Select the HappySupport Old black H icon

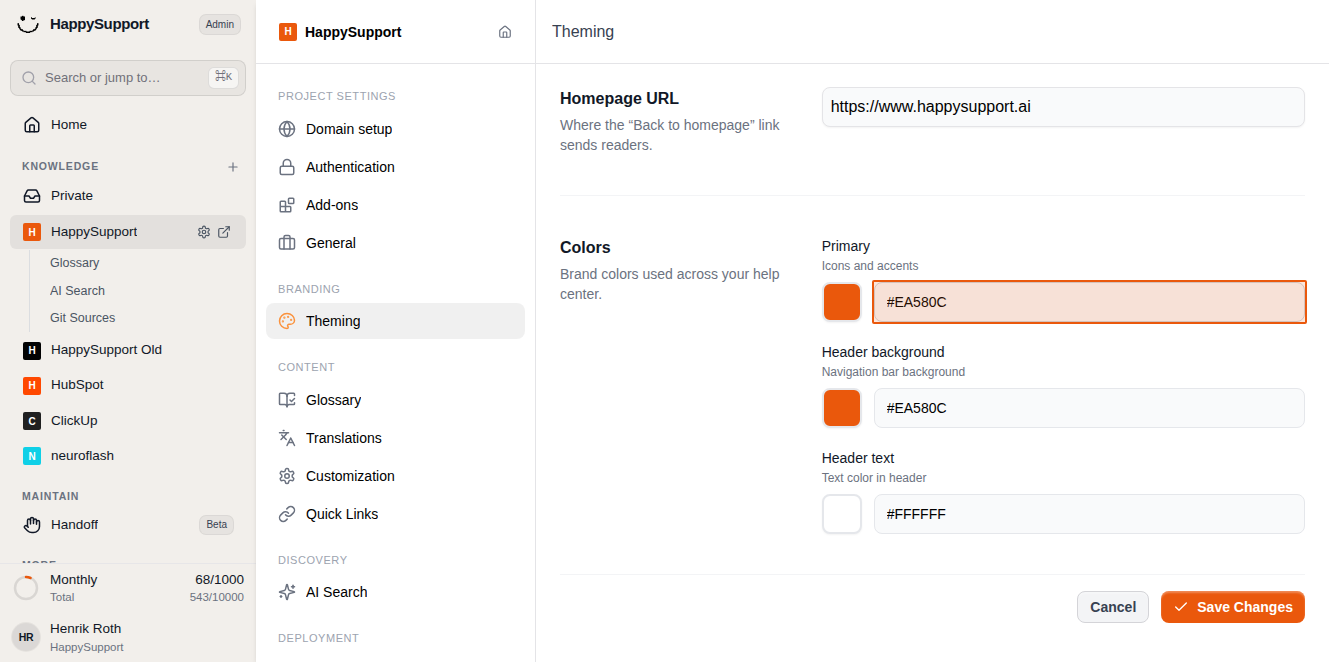tap(32, 350)
